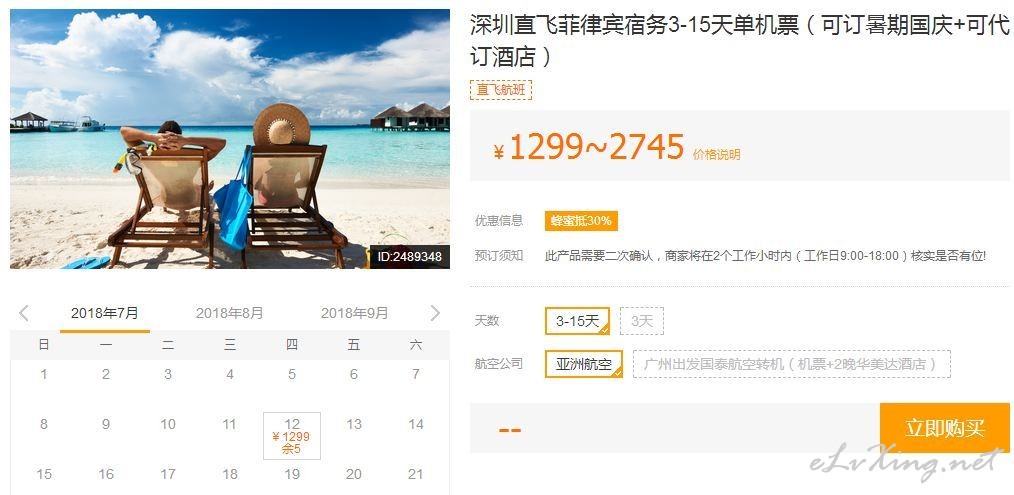This screenshot has width=1014, height=495.
Task: Select date 5 in the calendar
Action: click(292, 374)
